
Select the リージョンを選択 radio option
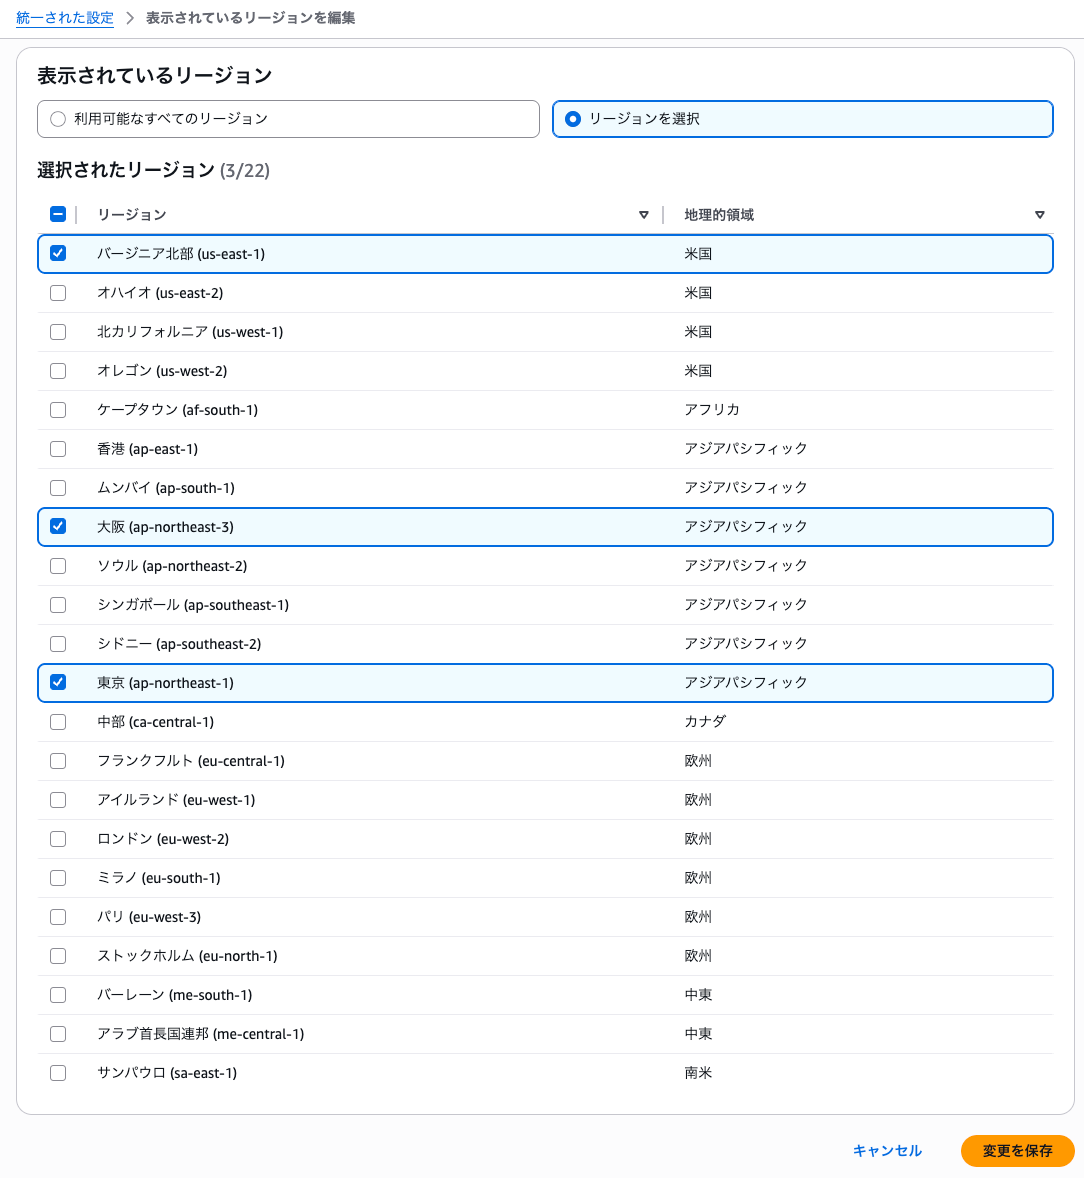pyautogui.click(x=572, y=118)
